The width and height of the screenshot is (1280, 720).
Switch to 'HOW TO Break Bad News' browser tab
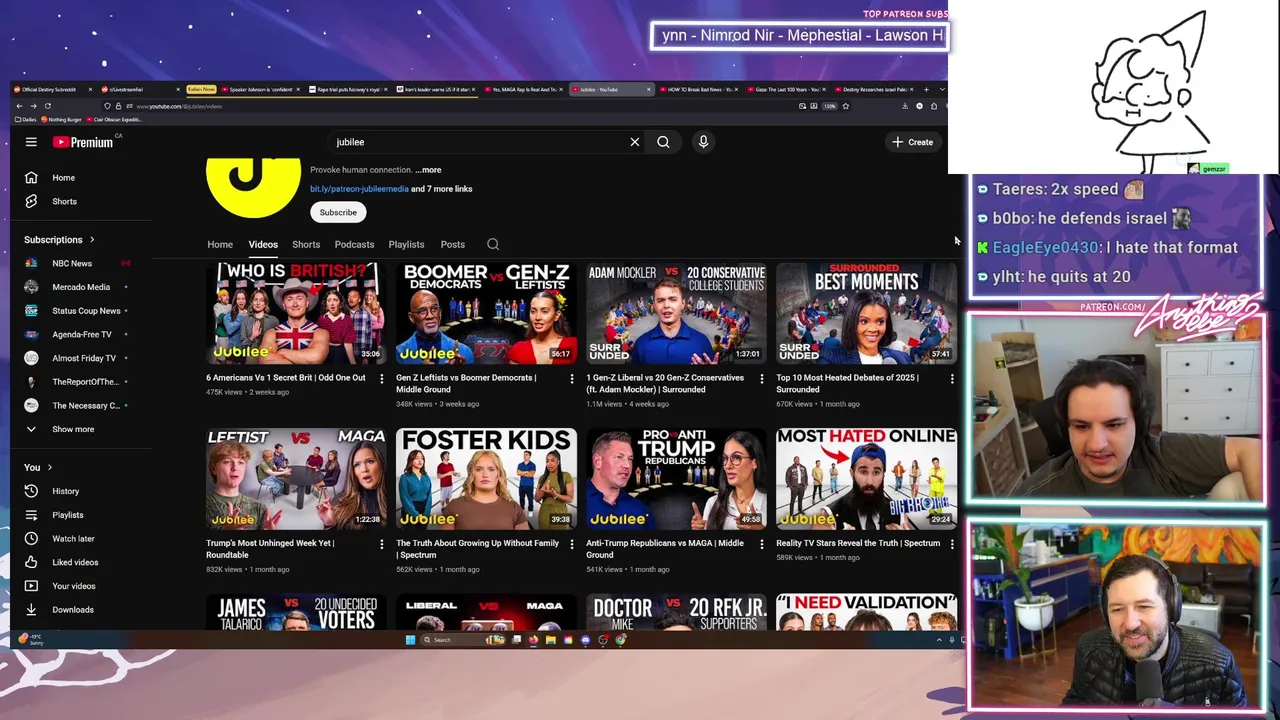coord(700,89)
